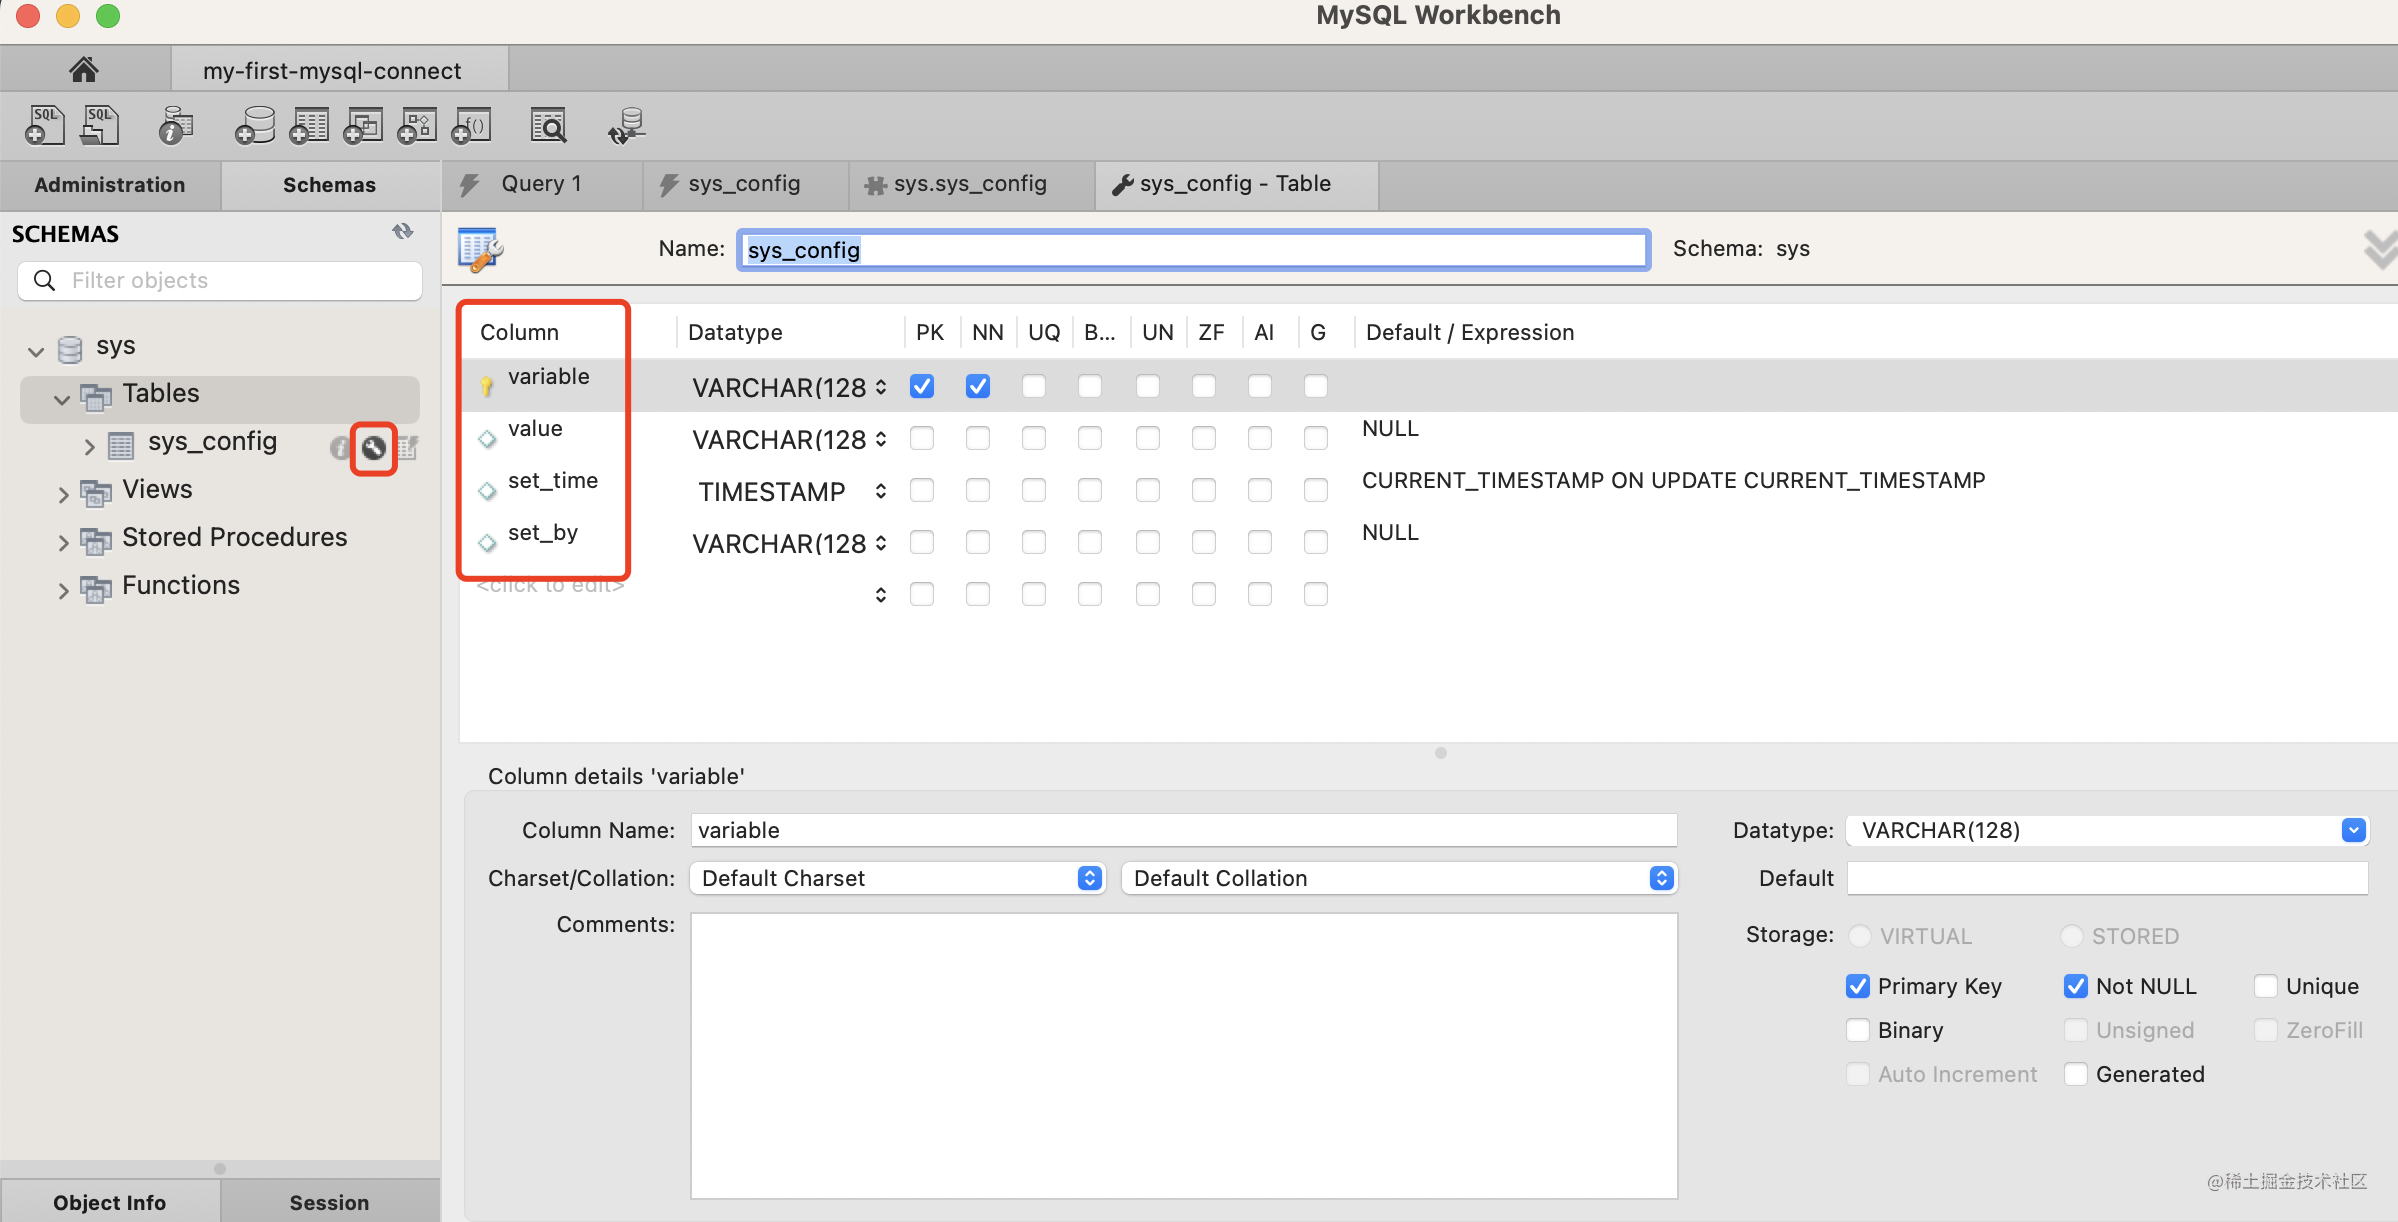Uncheck the Primary Key checkbox
The width and height of the screenshot is (2398, 1222).
coord(1857,986)
